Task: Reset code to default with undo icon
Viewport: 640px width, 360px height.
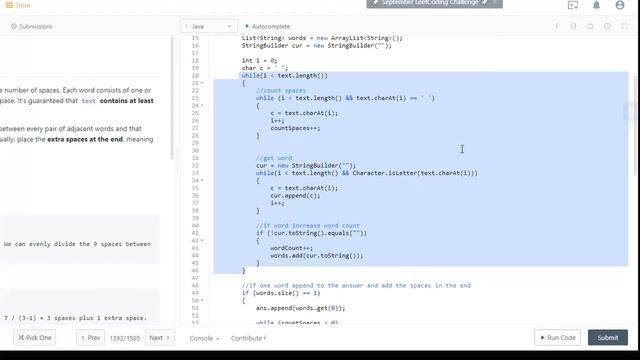Action: click(590, 26)
